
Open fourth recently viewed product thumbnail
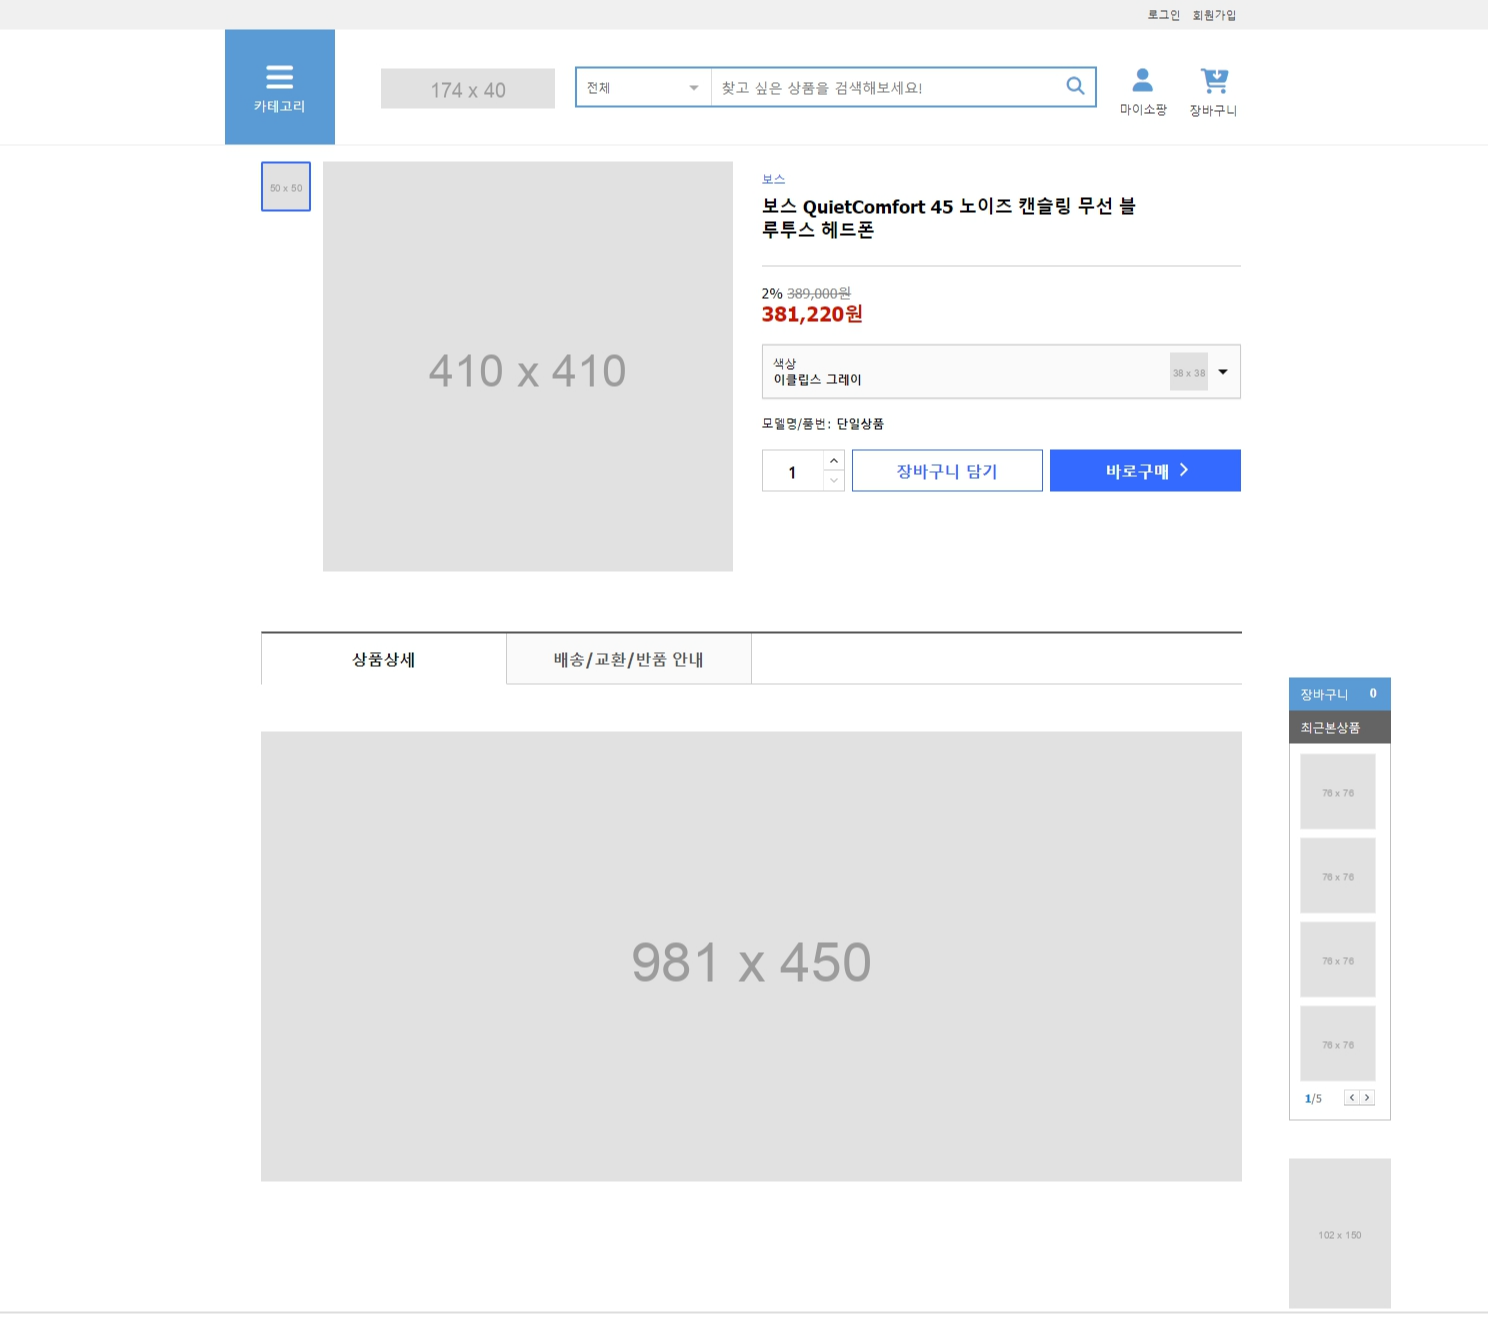(1338, 1044)
